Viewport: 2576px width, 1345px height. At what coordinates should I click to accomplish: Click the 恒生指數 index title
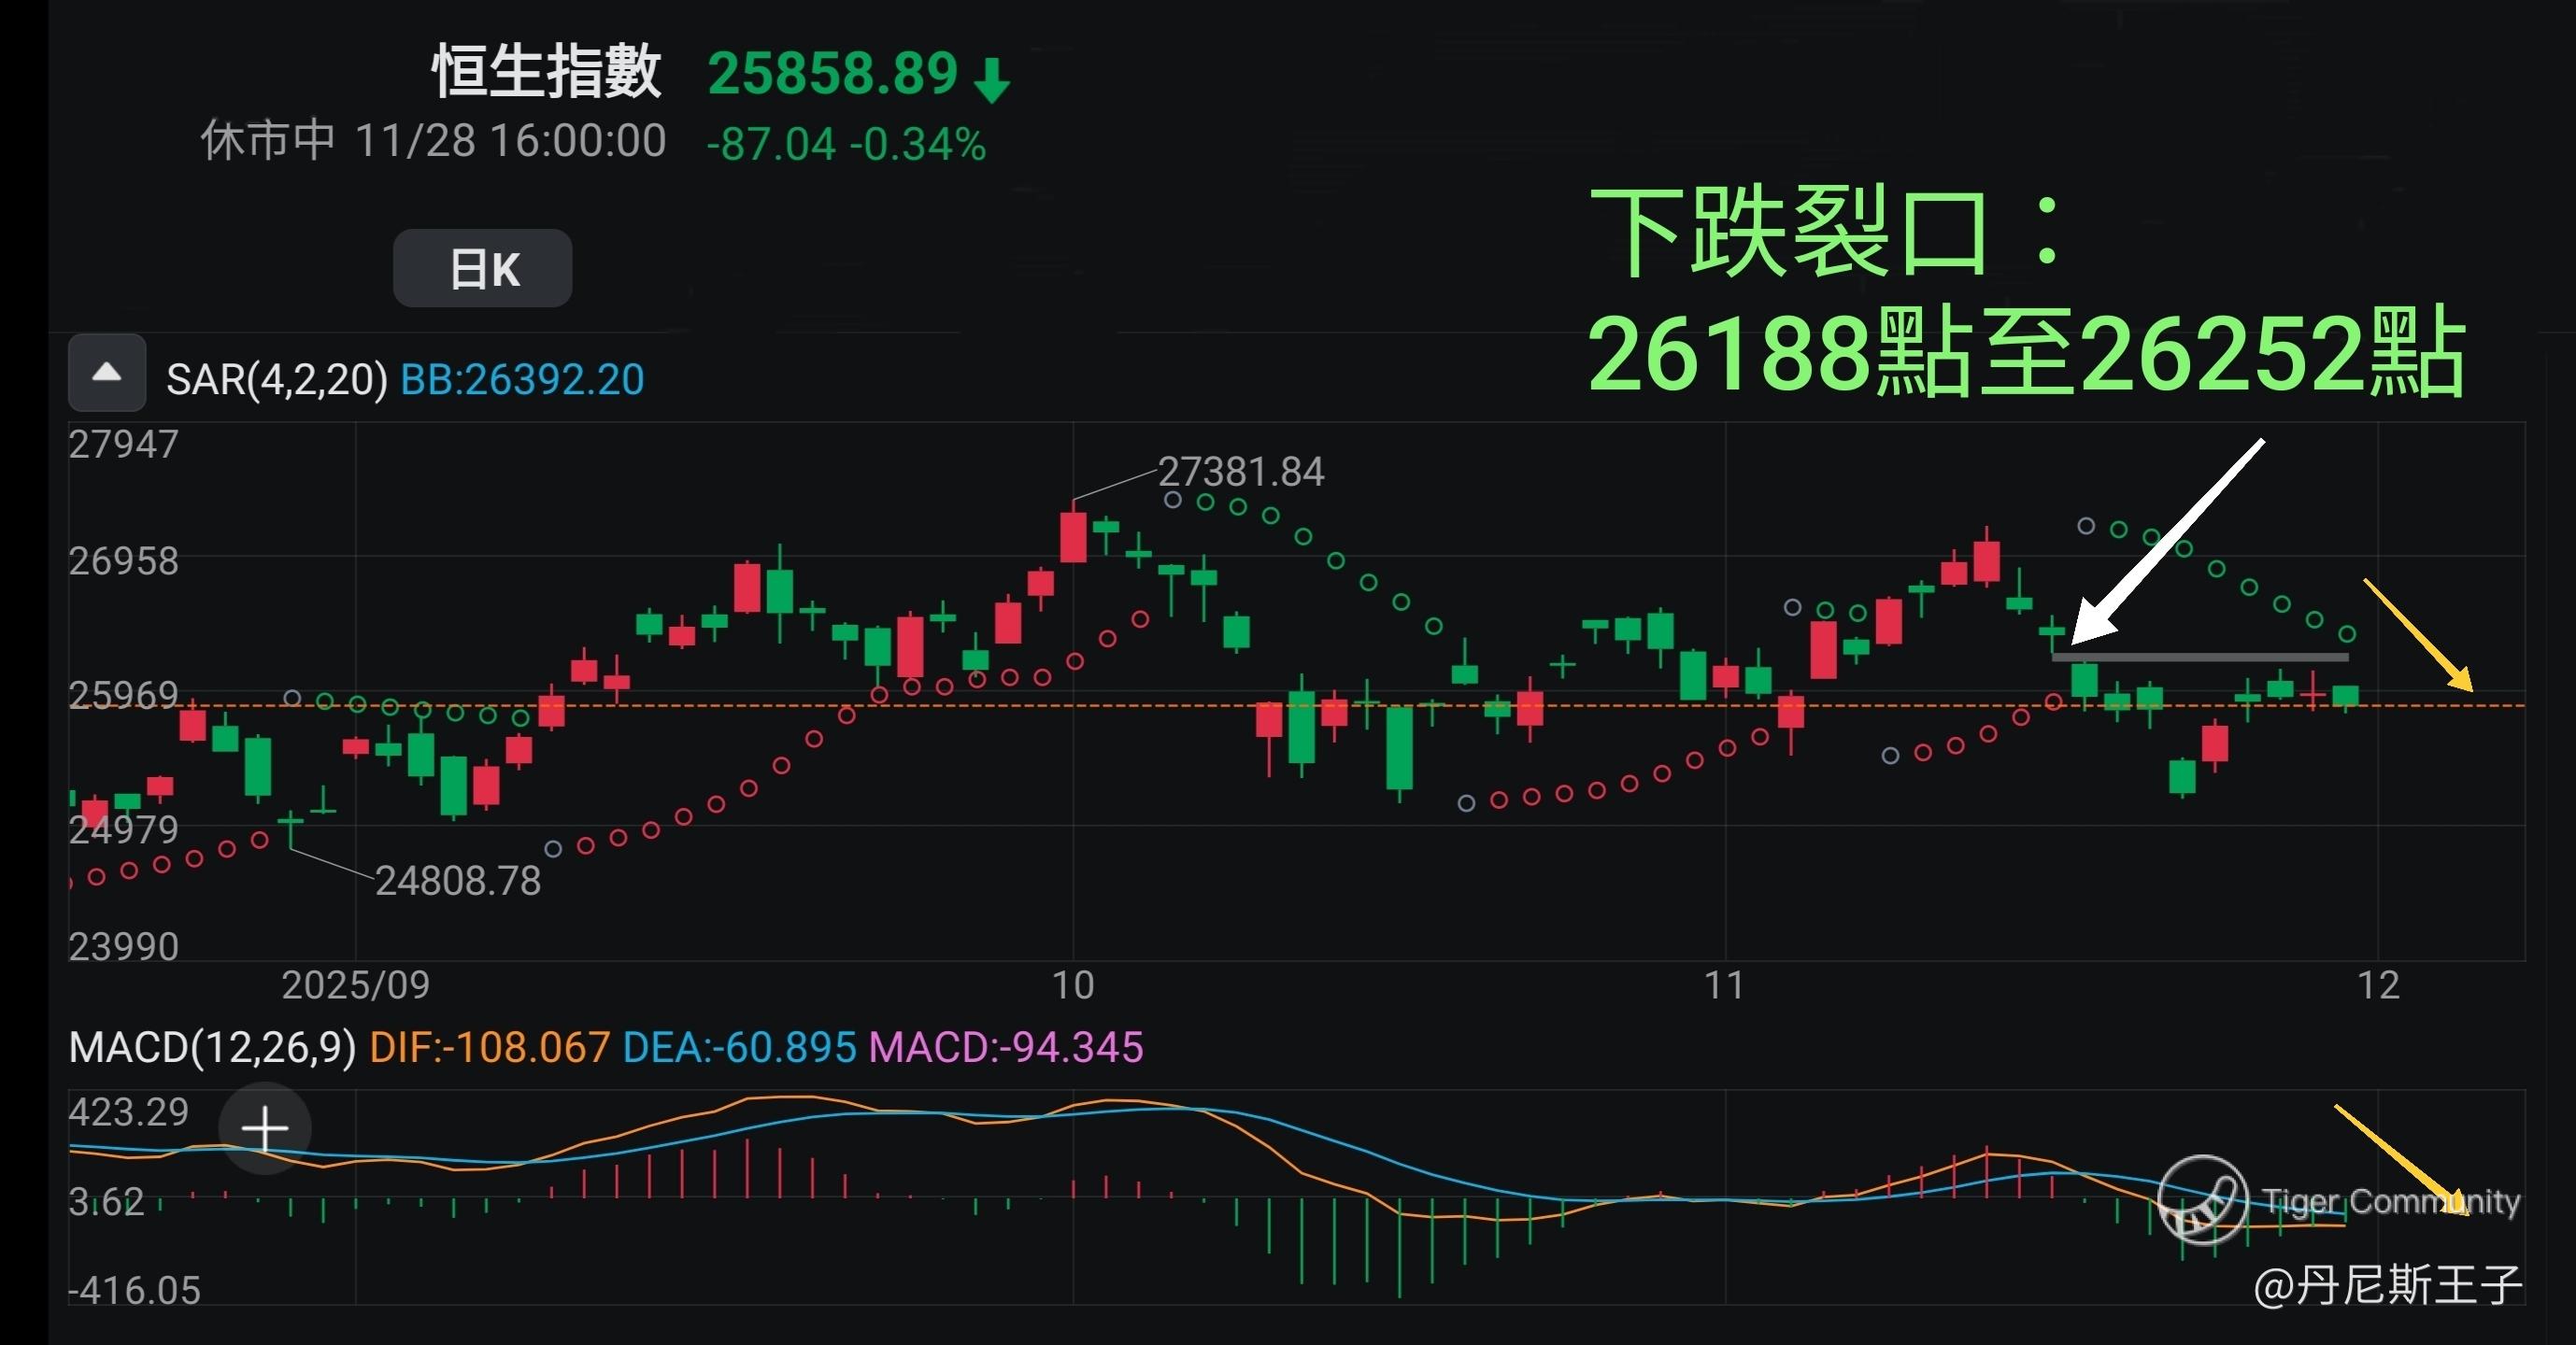[546, 72]
